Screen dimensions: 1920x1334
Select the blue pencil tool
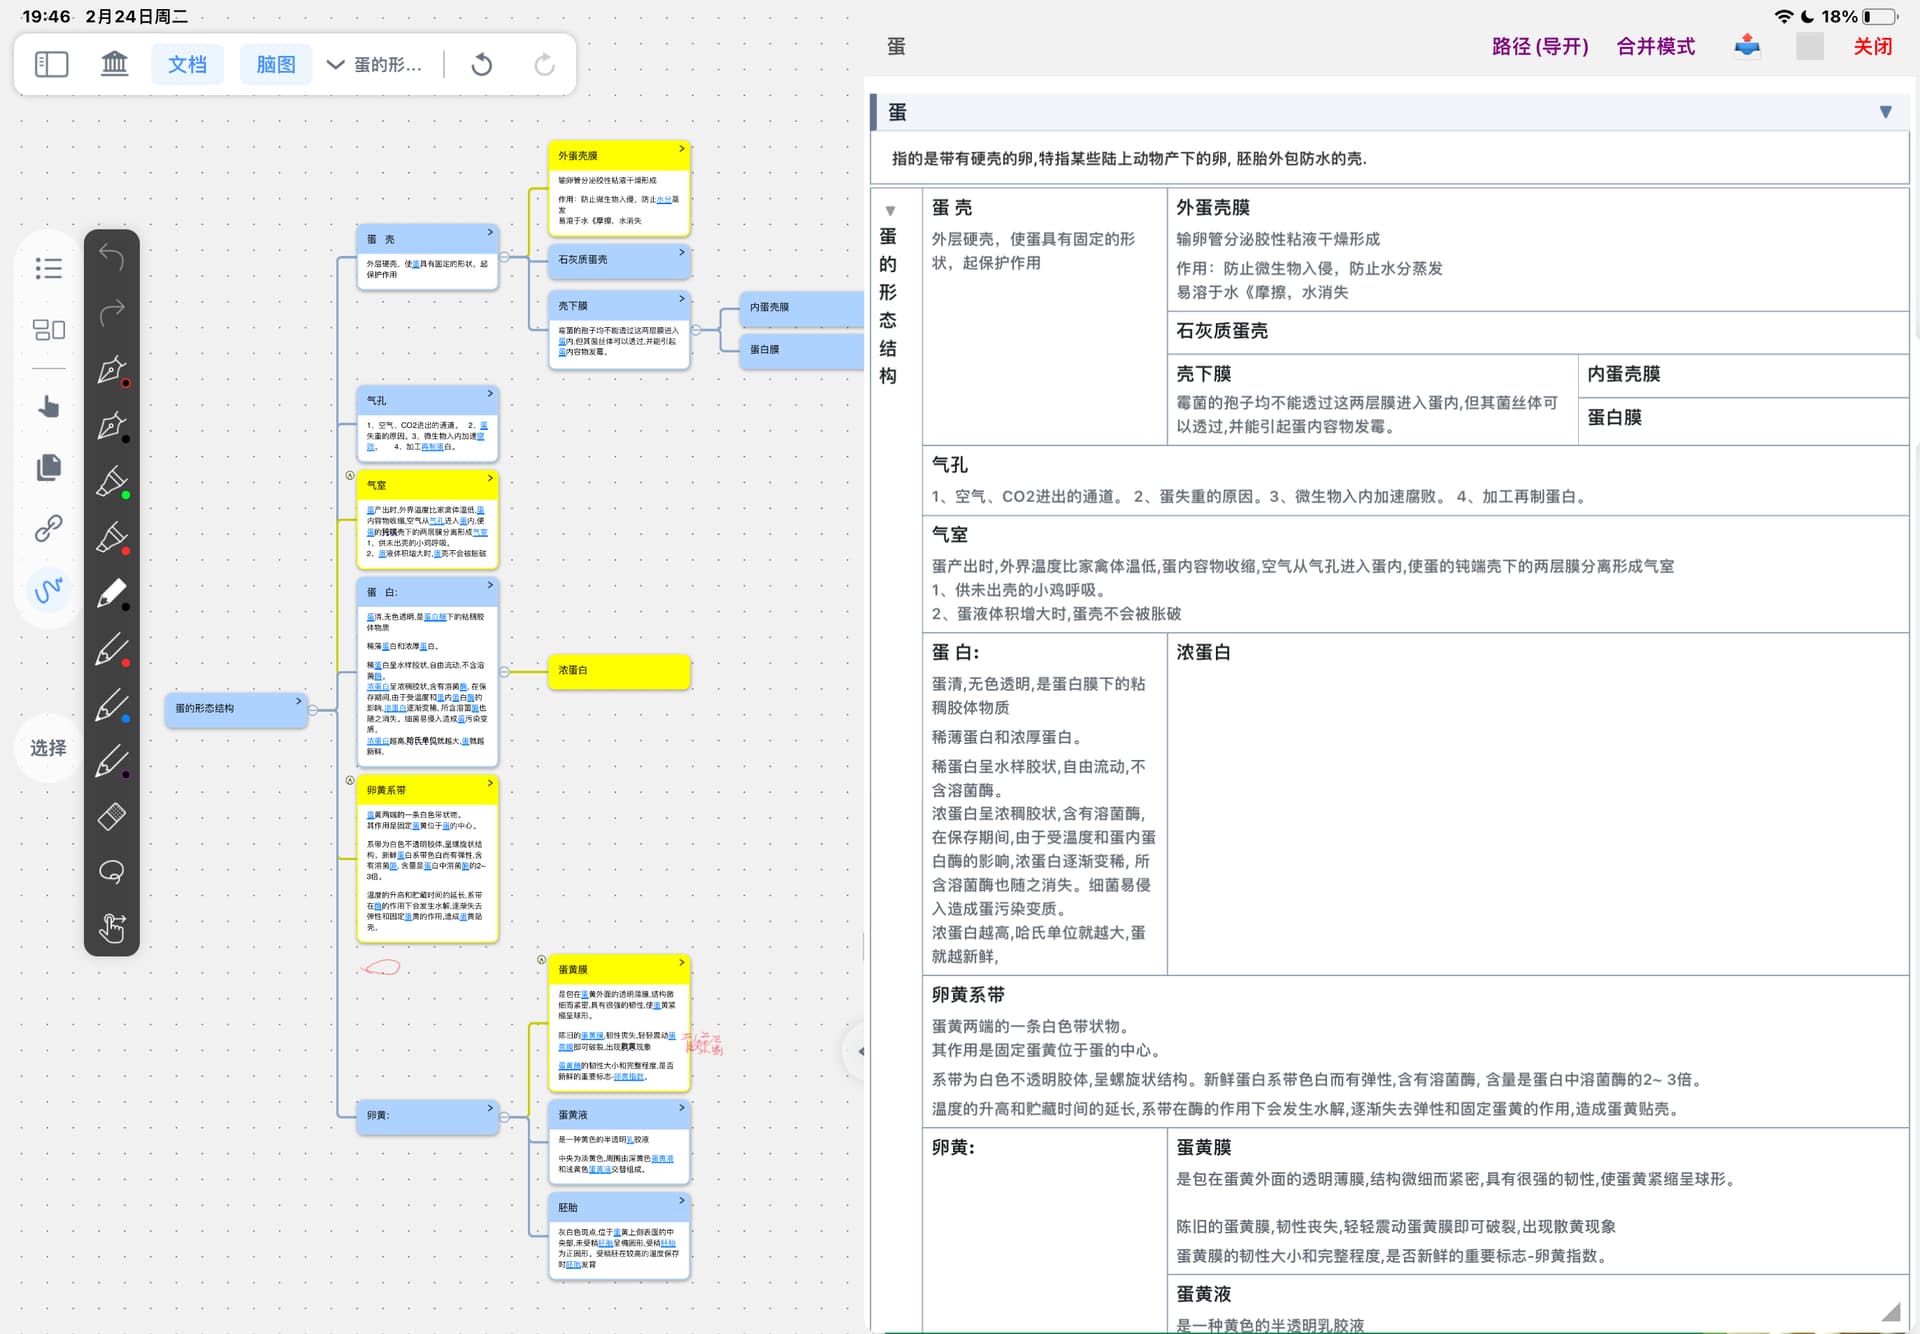(x=111, y=707)
